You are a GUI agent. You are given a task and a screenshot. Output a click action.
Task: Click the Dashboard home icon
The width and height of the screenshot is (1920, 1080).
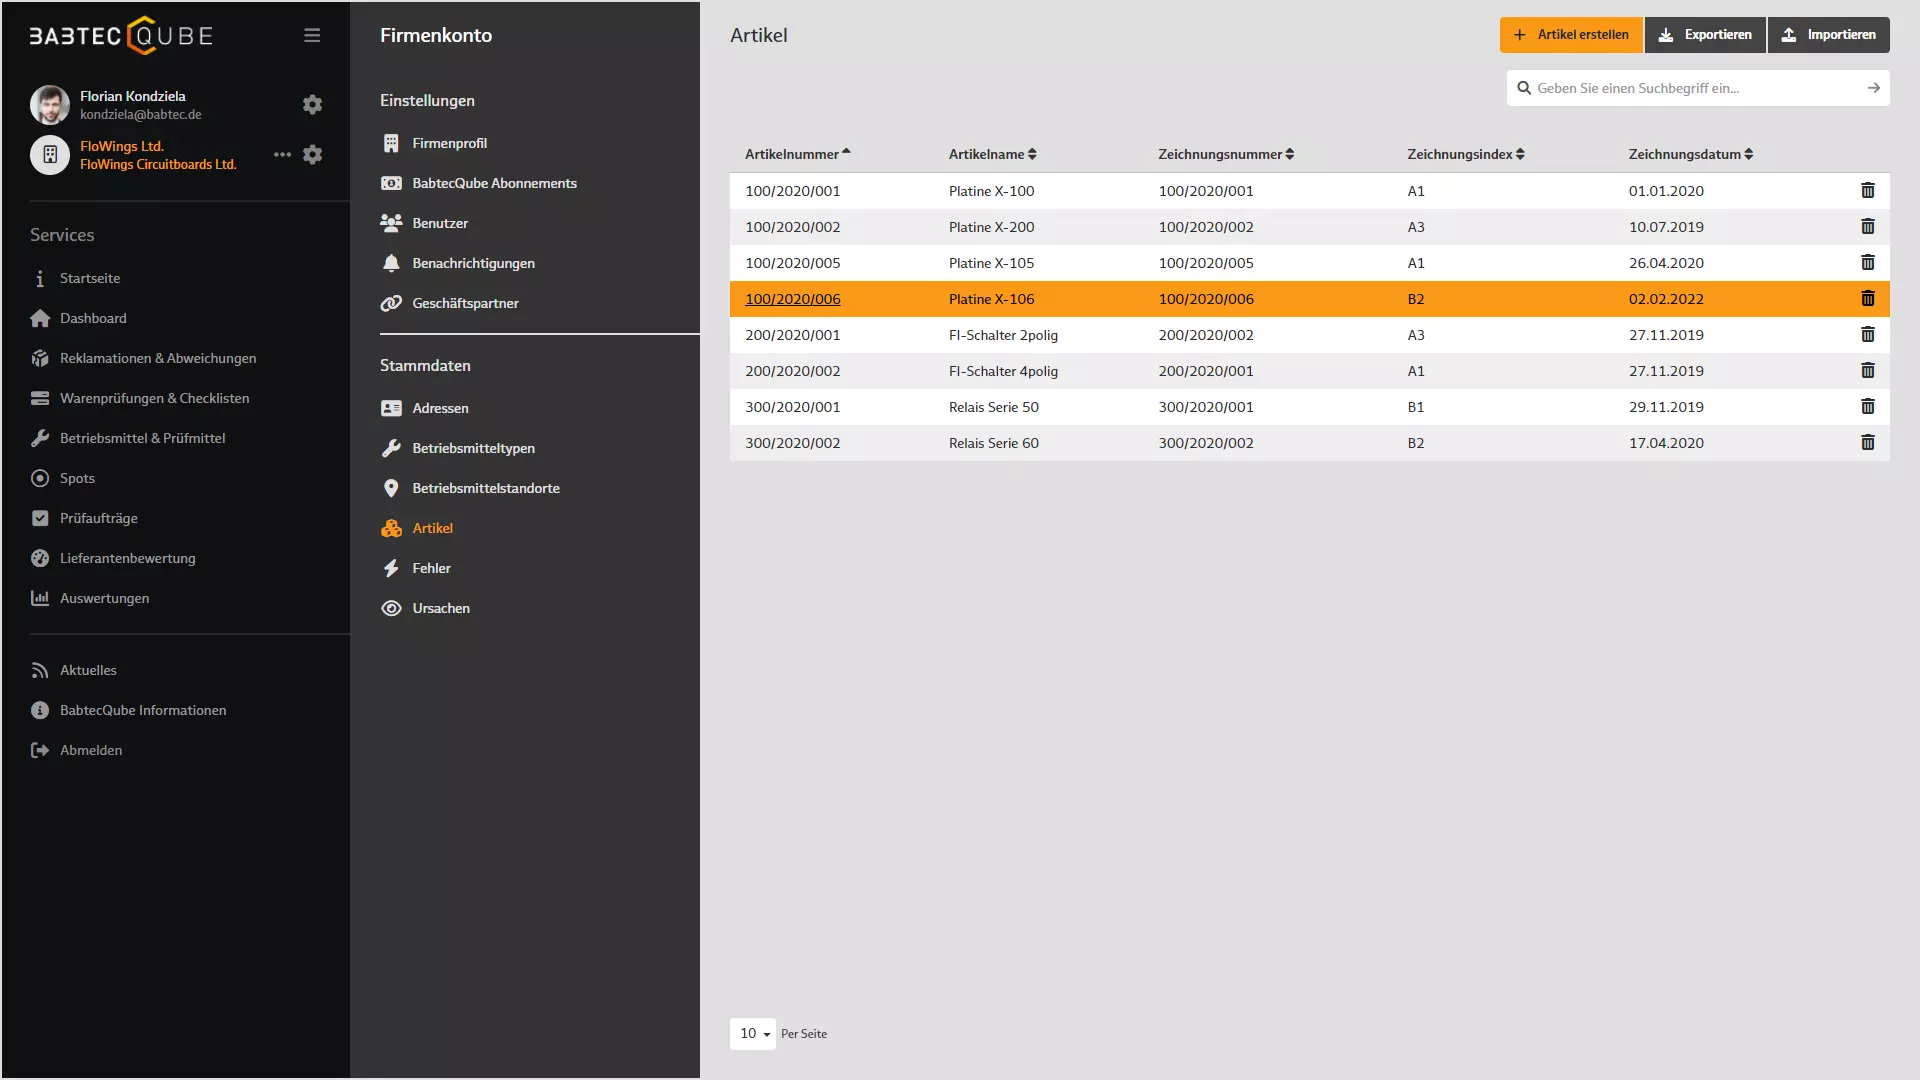40,318
